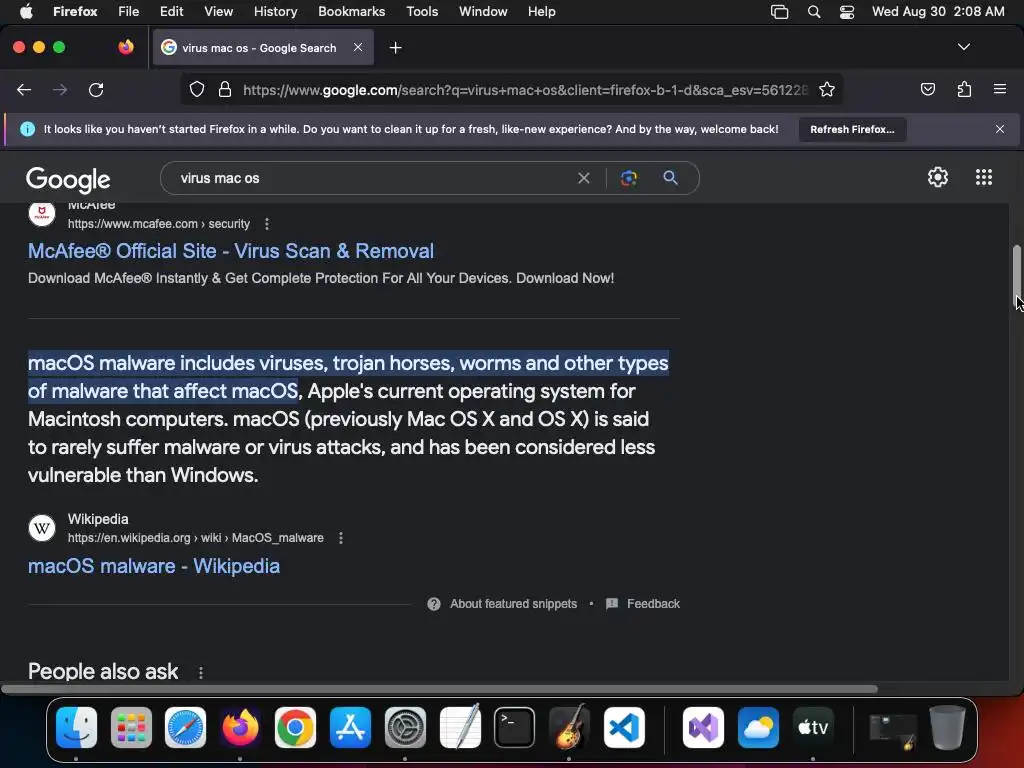Open Google quick settings gear
Image resolution: width=1024 pixels, height=768 pixels.
pyautogui.click(x=938, y=177)
